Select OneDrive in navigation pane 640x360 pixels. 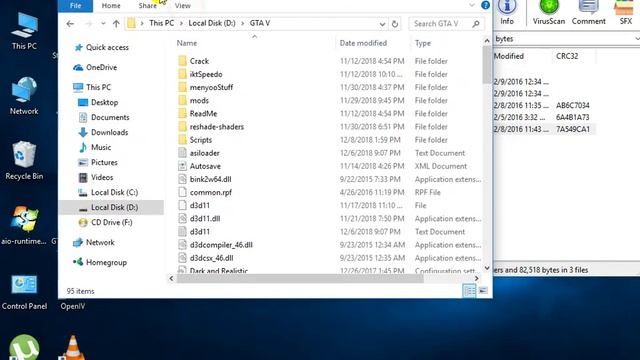96,67
